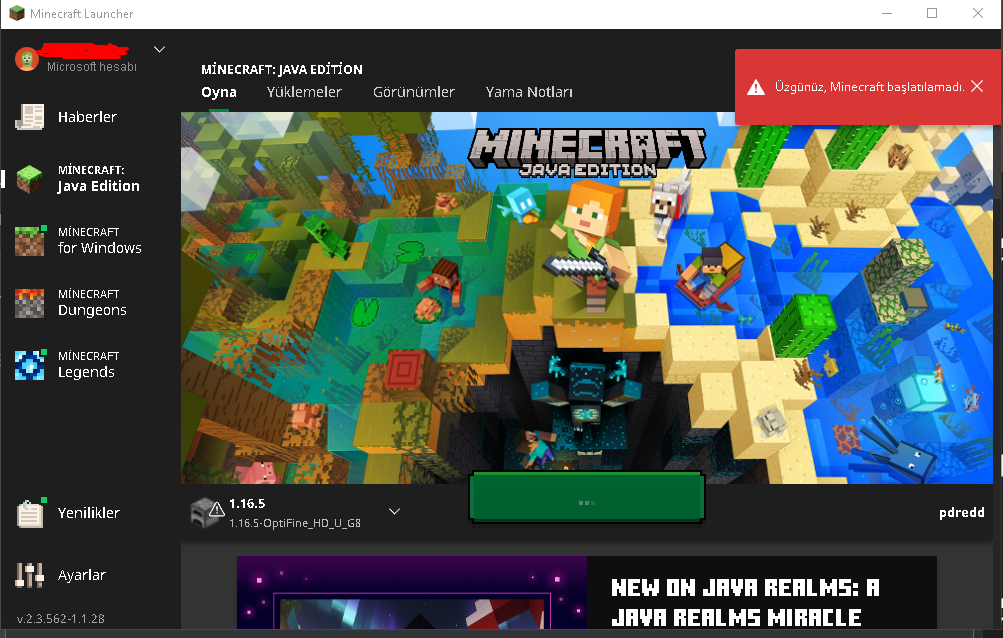Click the Minecraft Java Edition banner artwork
Viewport: 1003px width, 638px height.
click(587, 298)
